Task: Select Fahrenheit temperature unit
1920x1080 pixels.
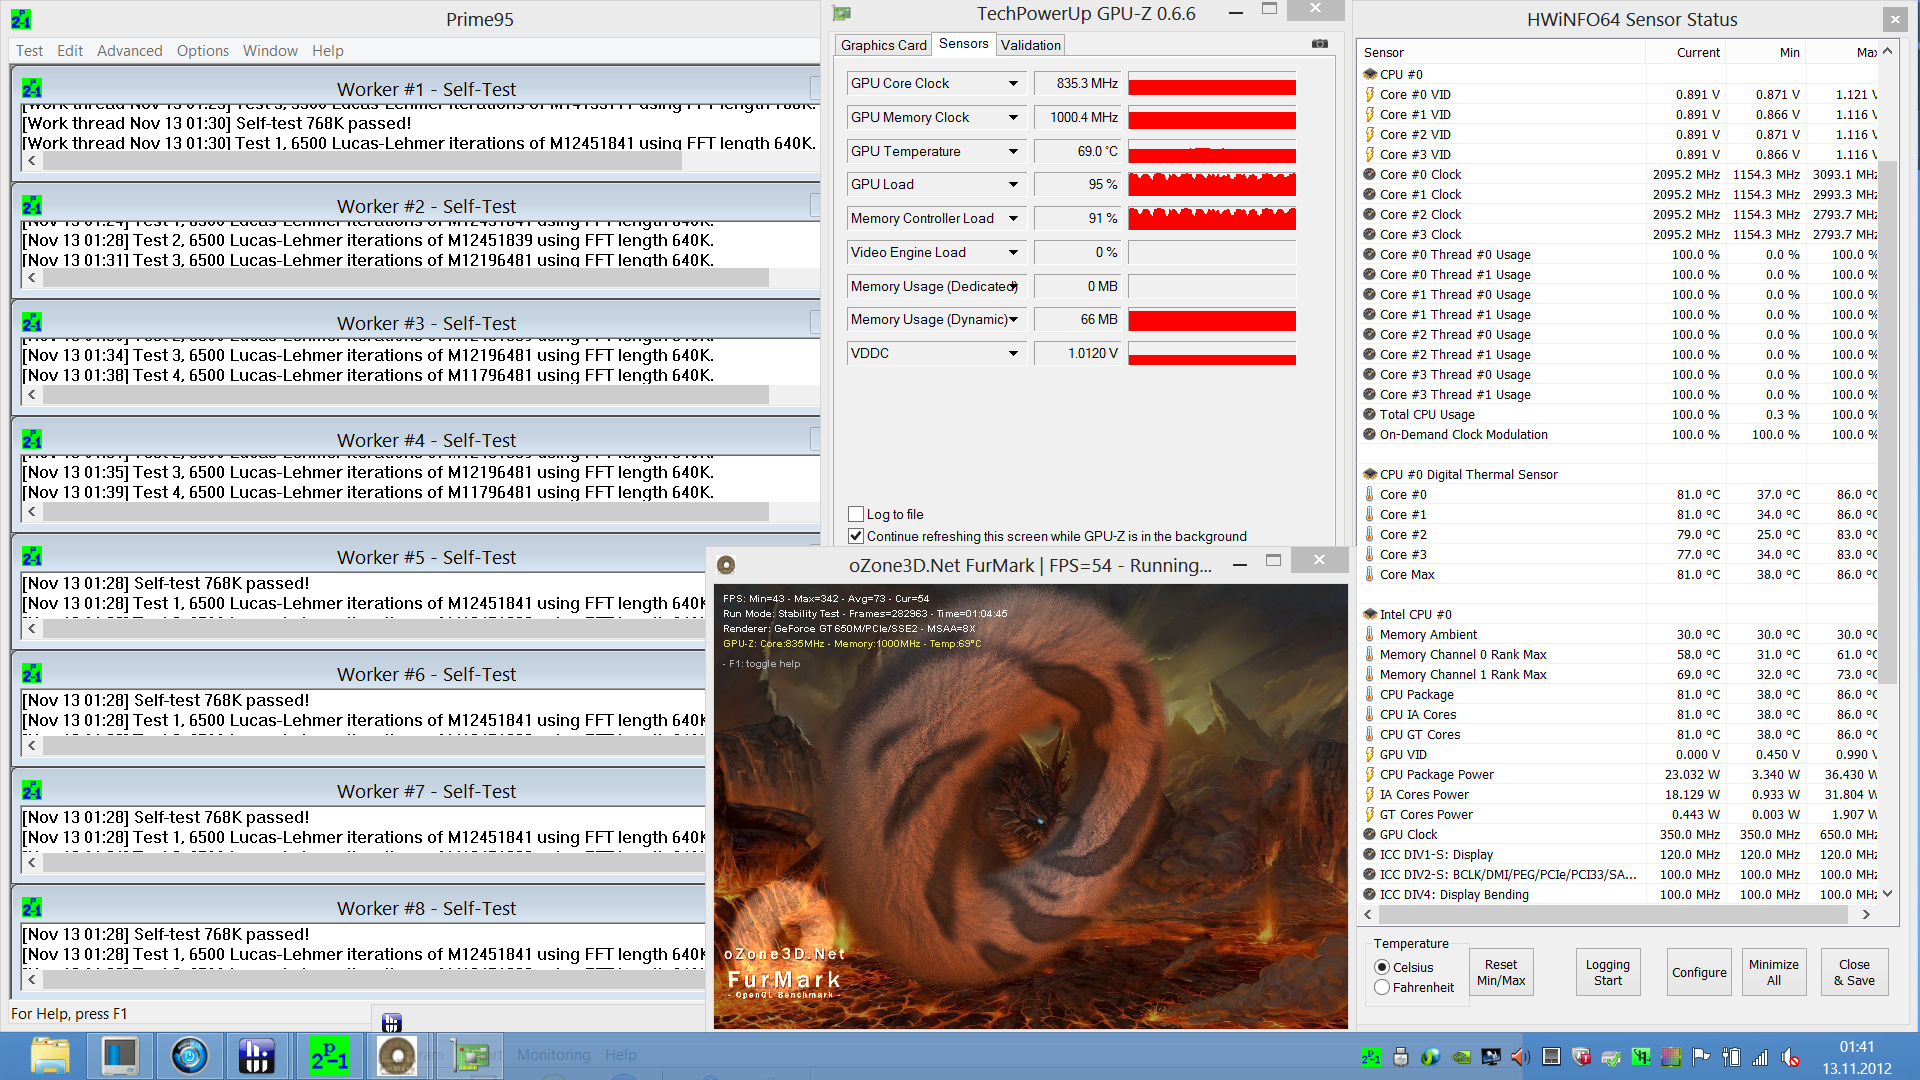Action: tap(1382, 987)
